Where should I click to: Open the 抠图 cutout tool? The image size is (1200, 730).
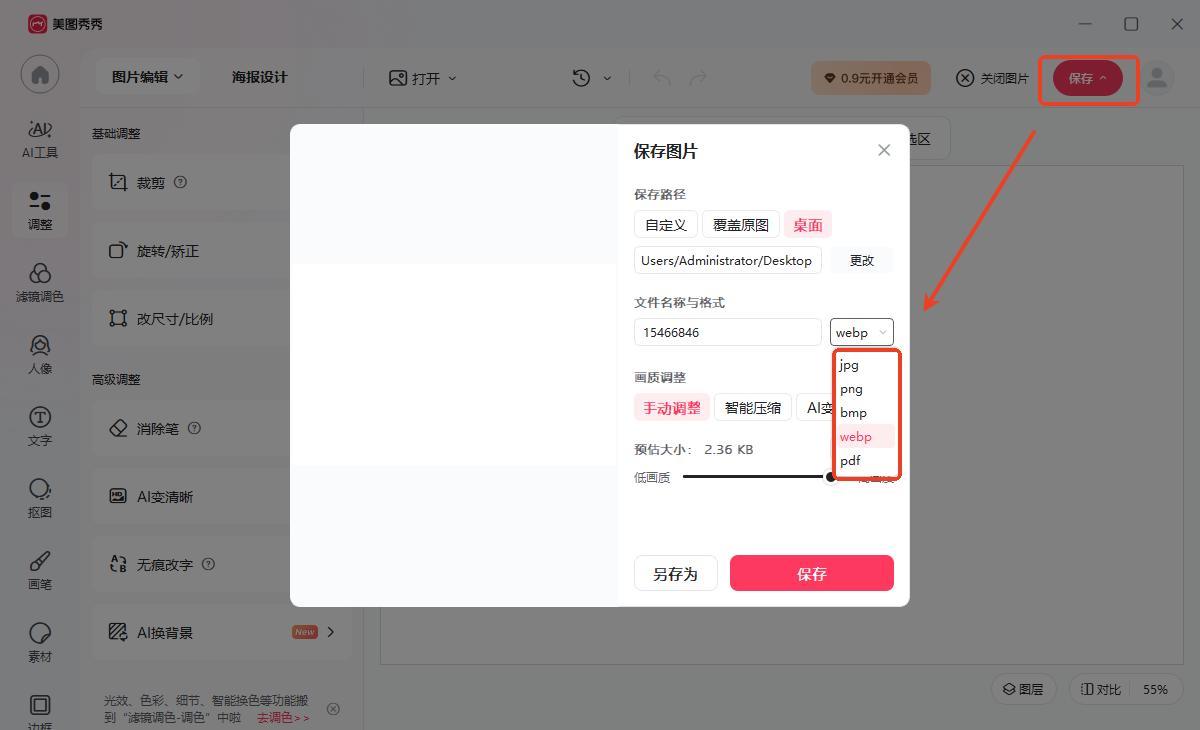pyautogui.click(x=40, y=499)
